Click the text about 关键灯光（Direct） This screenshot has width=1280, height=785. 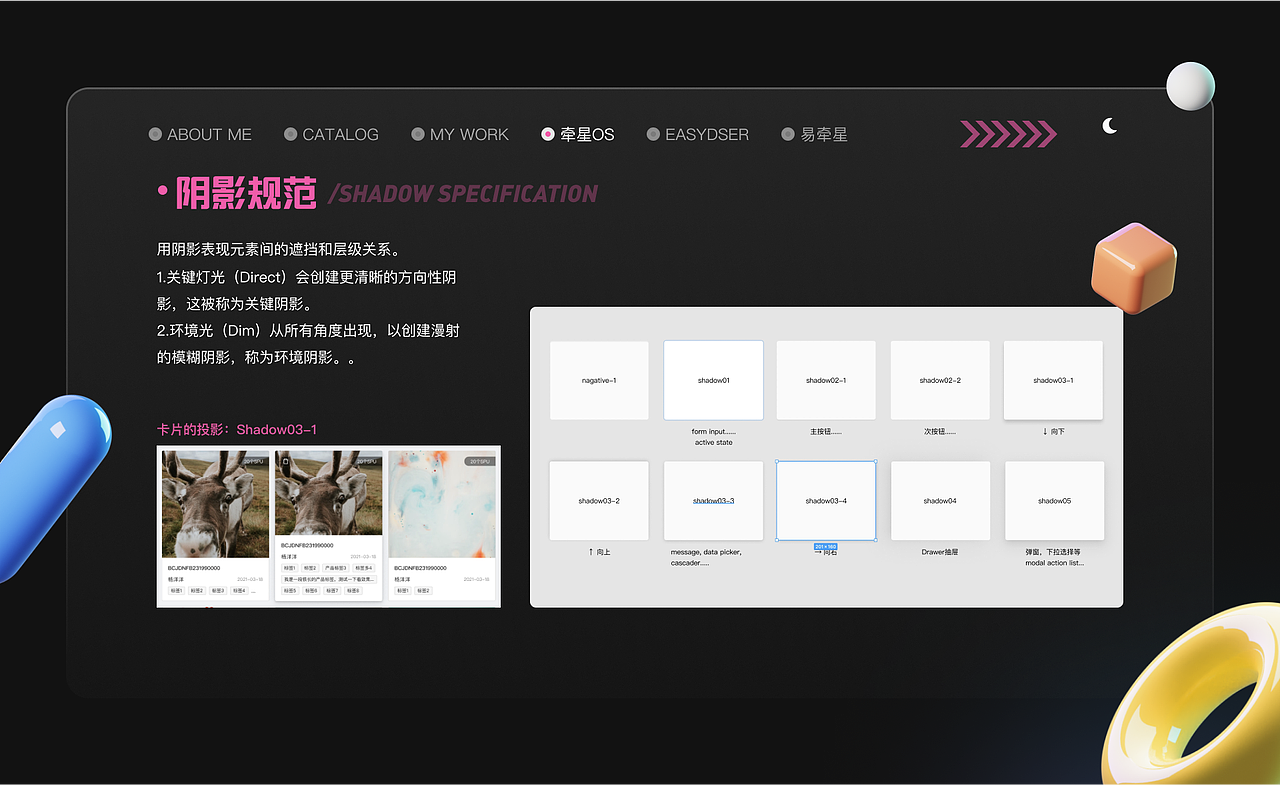306,290
